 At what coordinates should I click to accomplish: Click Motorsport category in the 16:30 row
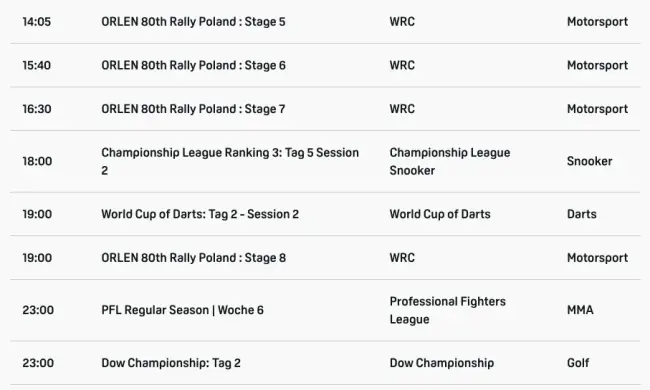coord(597,109)
